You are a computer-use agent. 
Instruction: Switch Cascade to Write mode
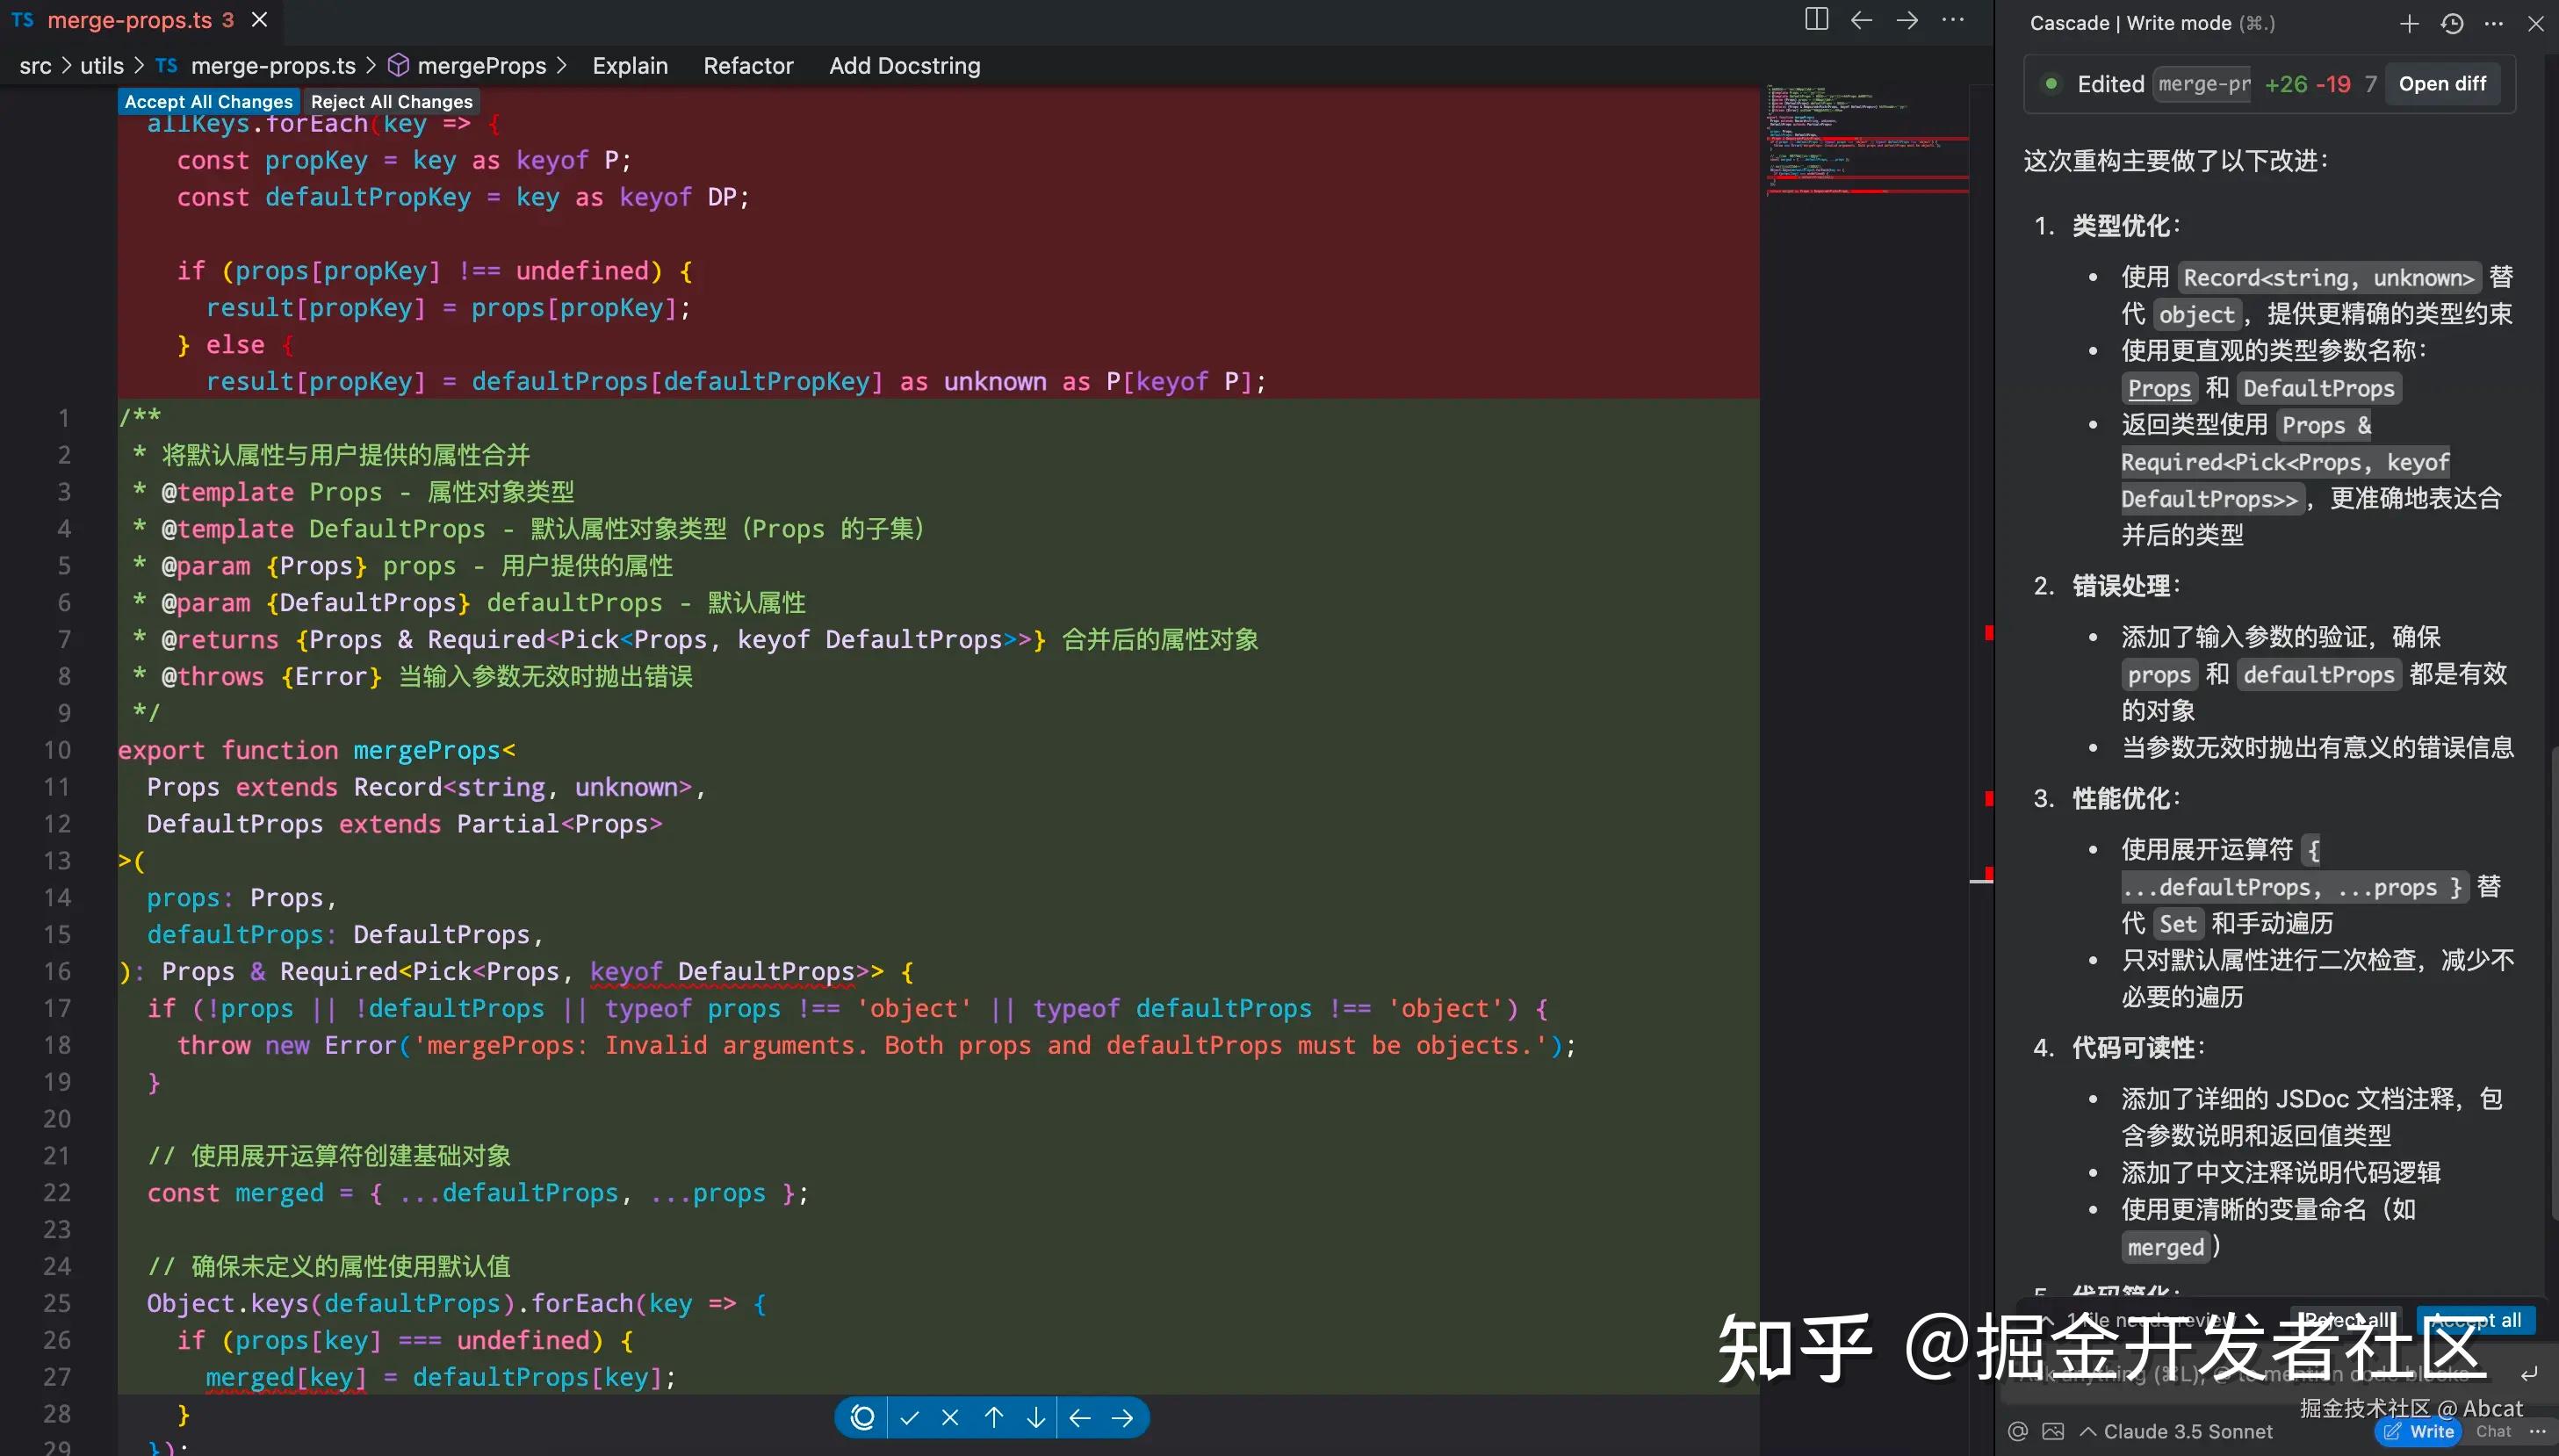2419,1431
